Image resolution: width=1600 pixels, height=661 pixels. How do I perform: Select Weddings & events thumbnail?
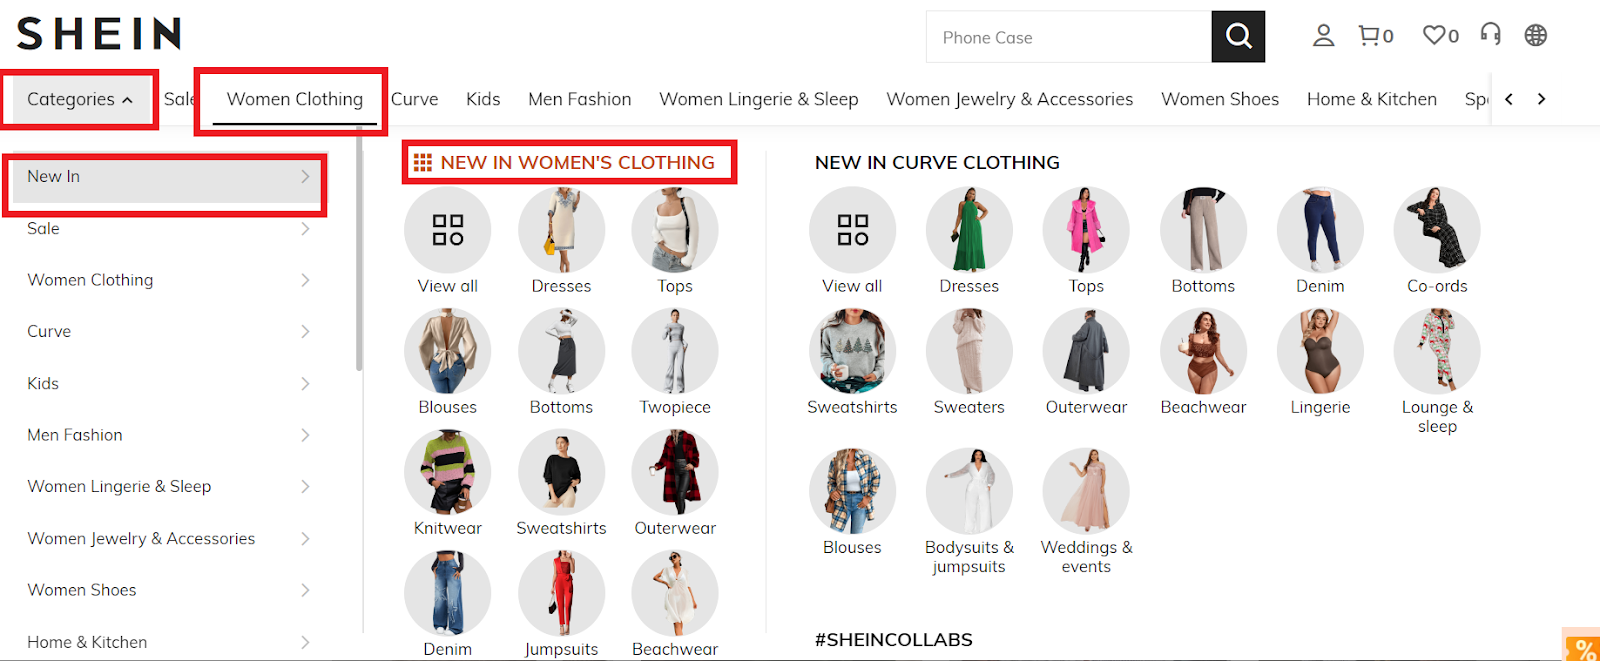(x=1086, y=491)
